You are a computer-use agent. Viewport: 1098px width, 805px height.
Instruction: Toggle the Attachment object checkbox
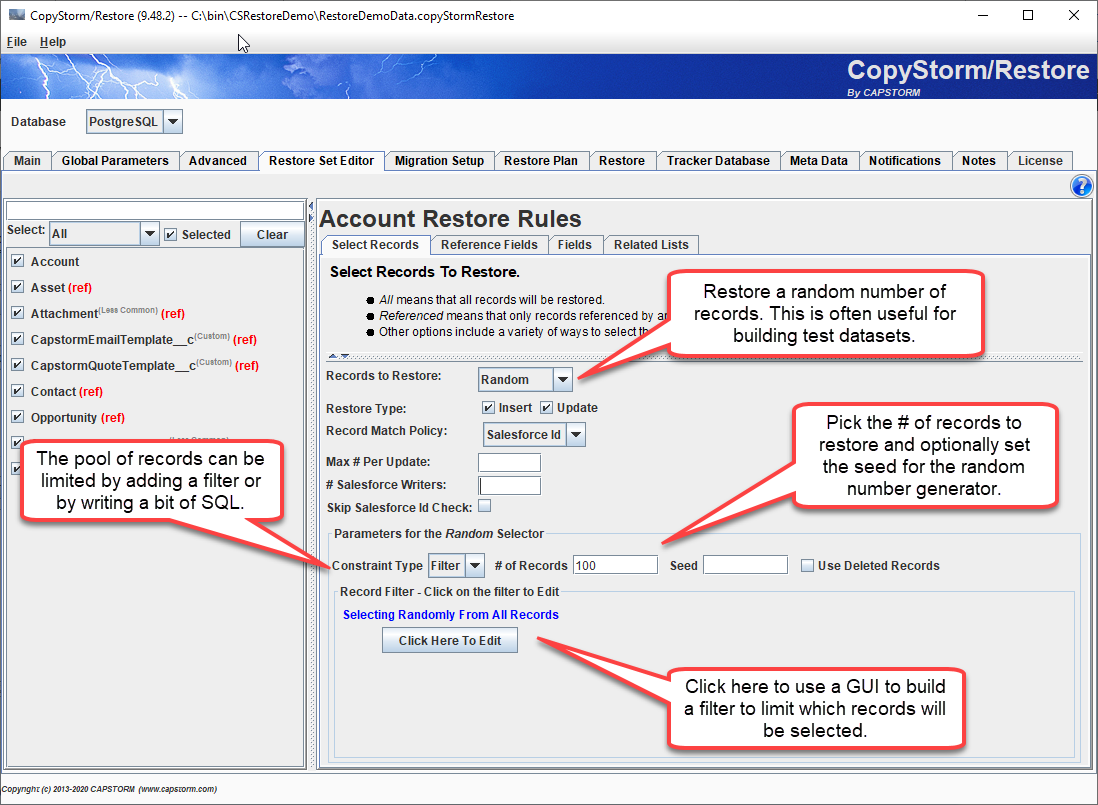click(18, 313)
